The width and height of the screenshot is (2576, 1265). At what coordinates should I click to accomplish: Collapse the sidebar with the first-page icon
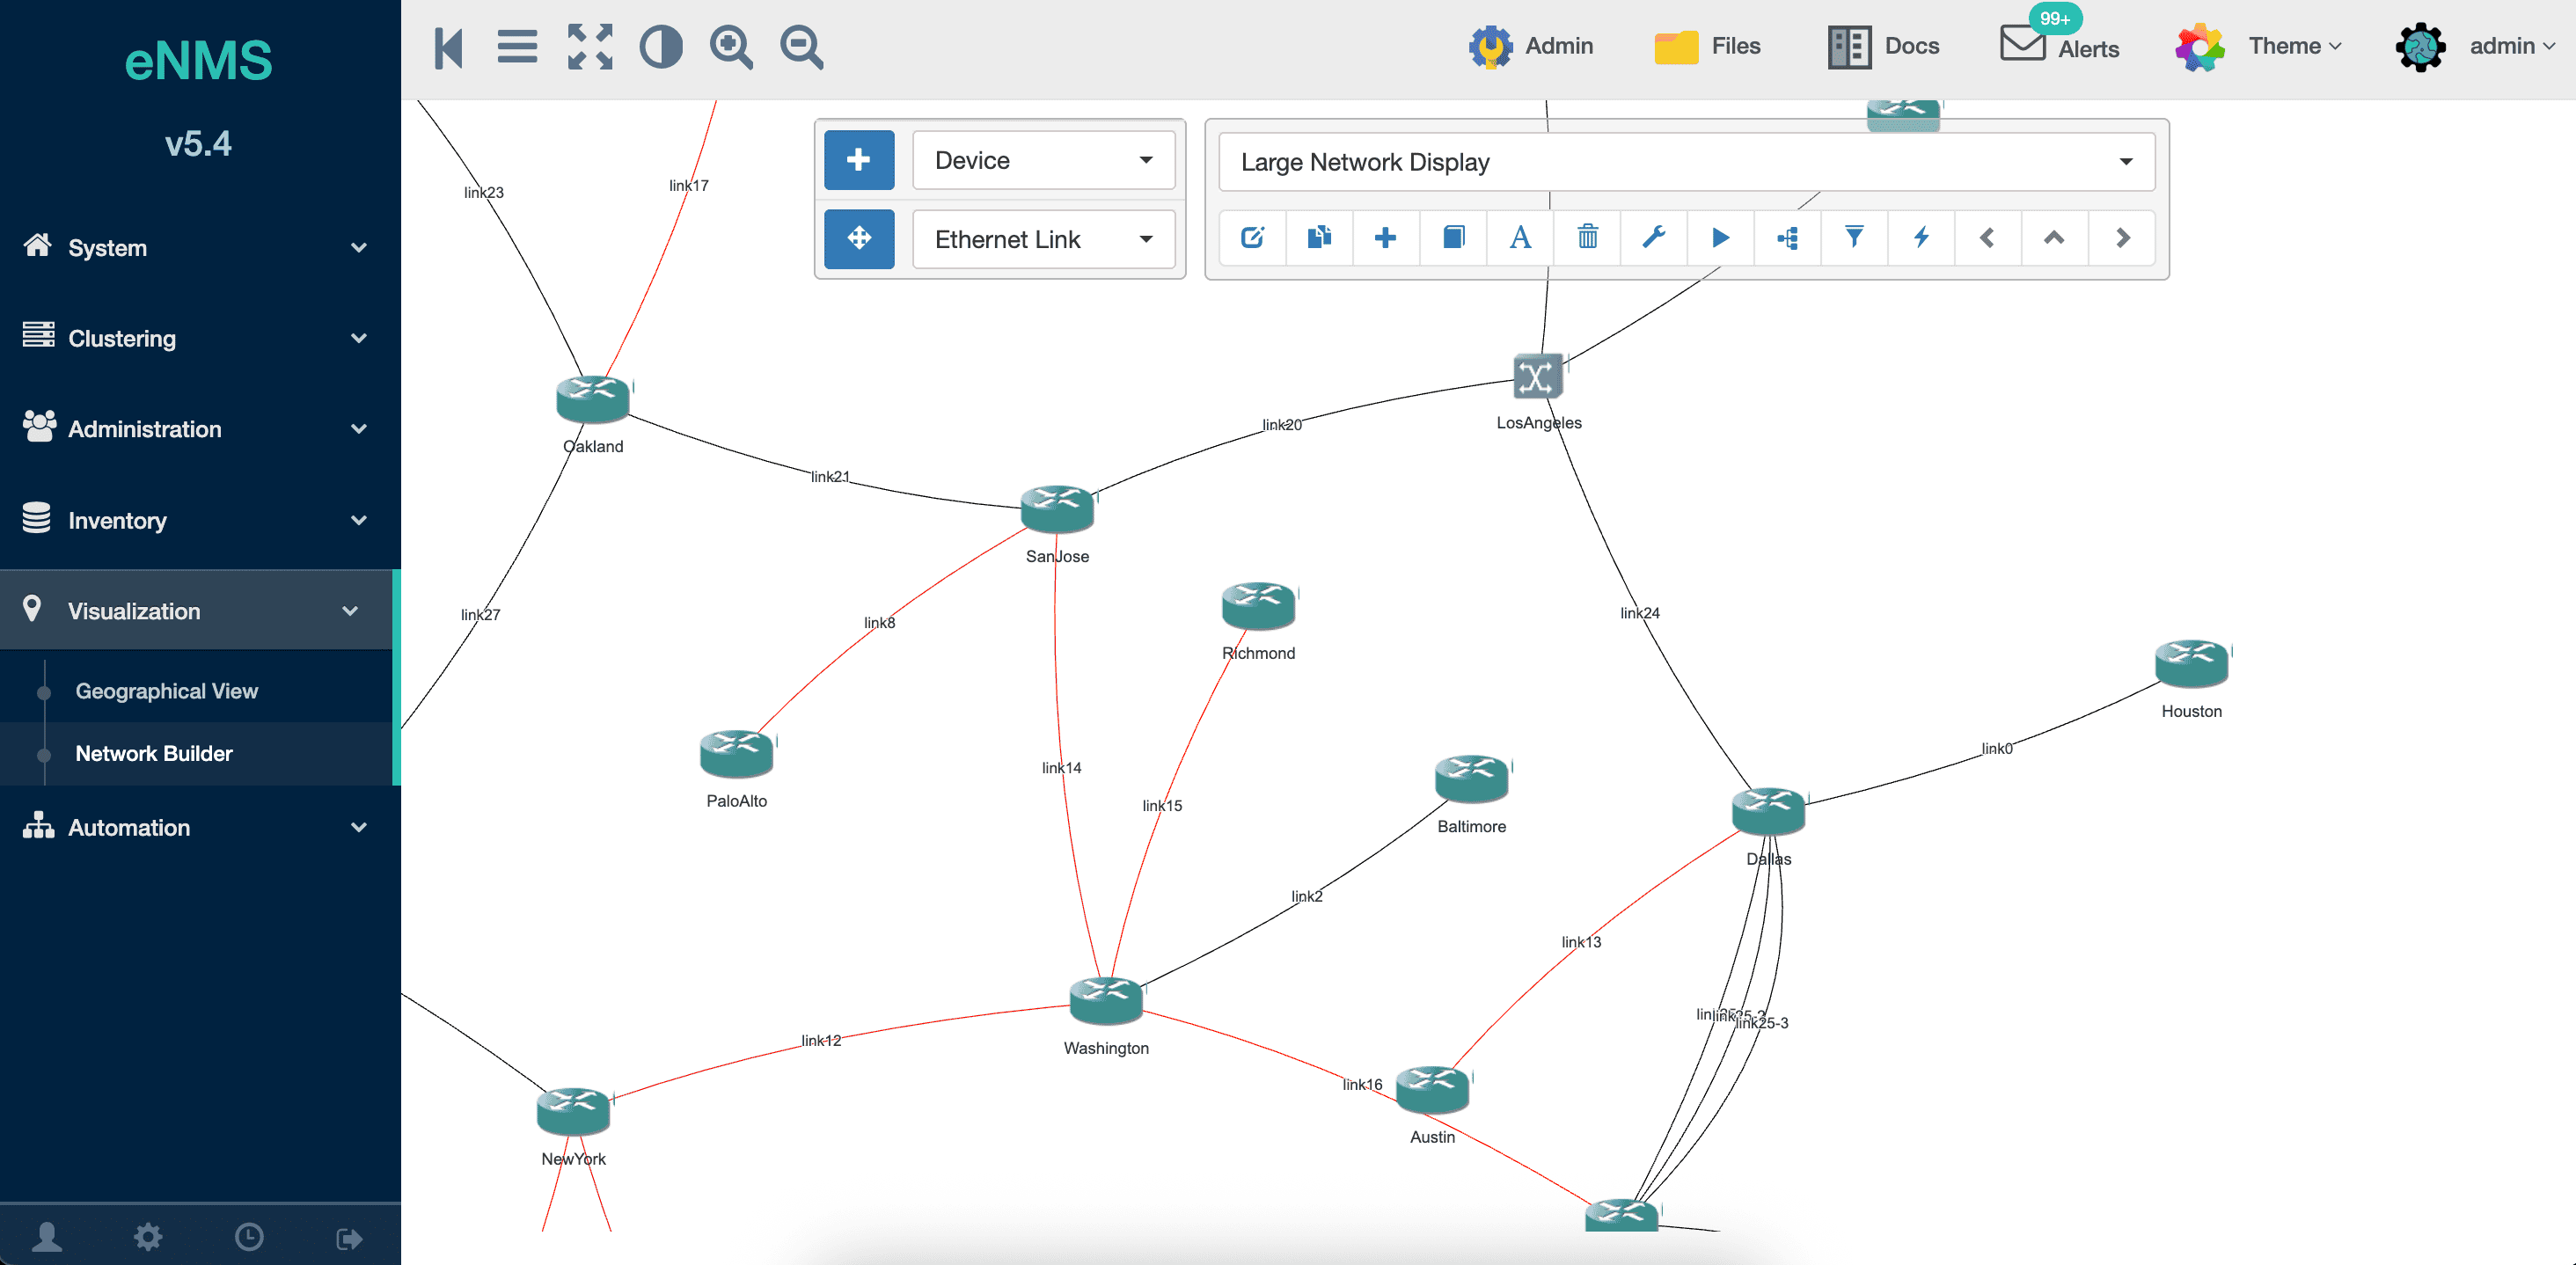pyautogui.click(x=448, y=47)
